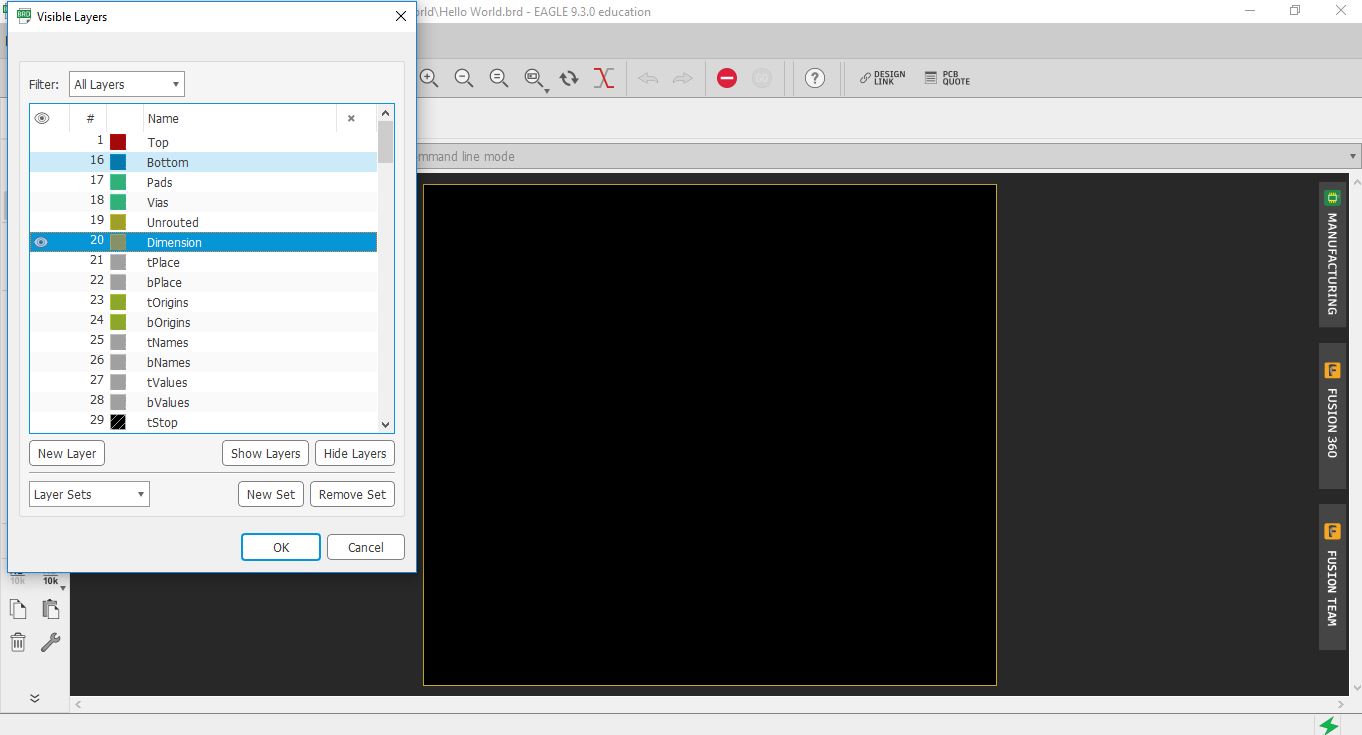Screen dimensions: 1362x735
Task: Click the zoom-to-fit magnifier icon
Action: pyautogui.click(x=499, y=78)
